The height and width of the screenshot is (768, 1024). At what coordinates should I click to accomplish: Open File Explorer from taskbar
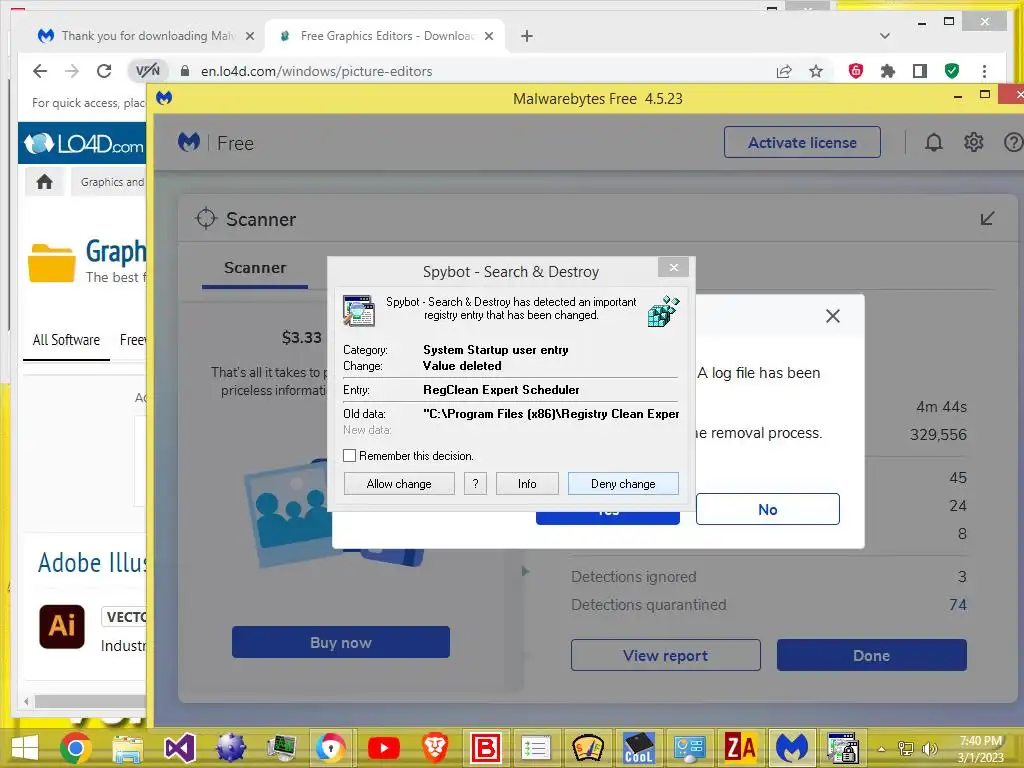click(x=128, y=748)
